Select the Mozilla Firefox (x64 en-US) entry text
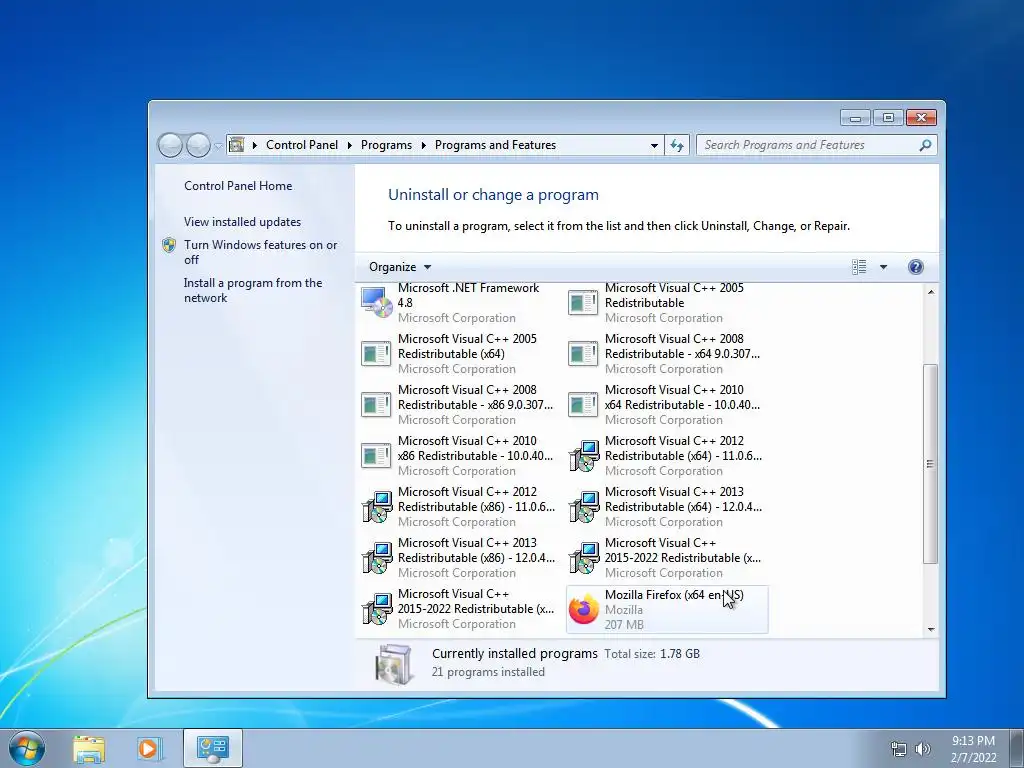 [674, 594]
